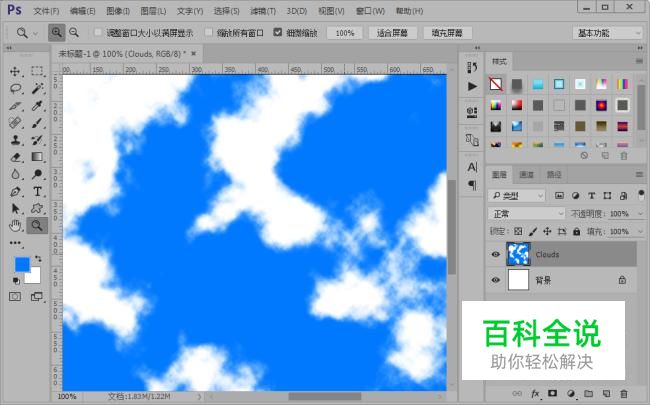Open the 滤镜(T) menu
The image size is (650, 405).
point(263,11)
